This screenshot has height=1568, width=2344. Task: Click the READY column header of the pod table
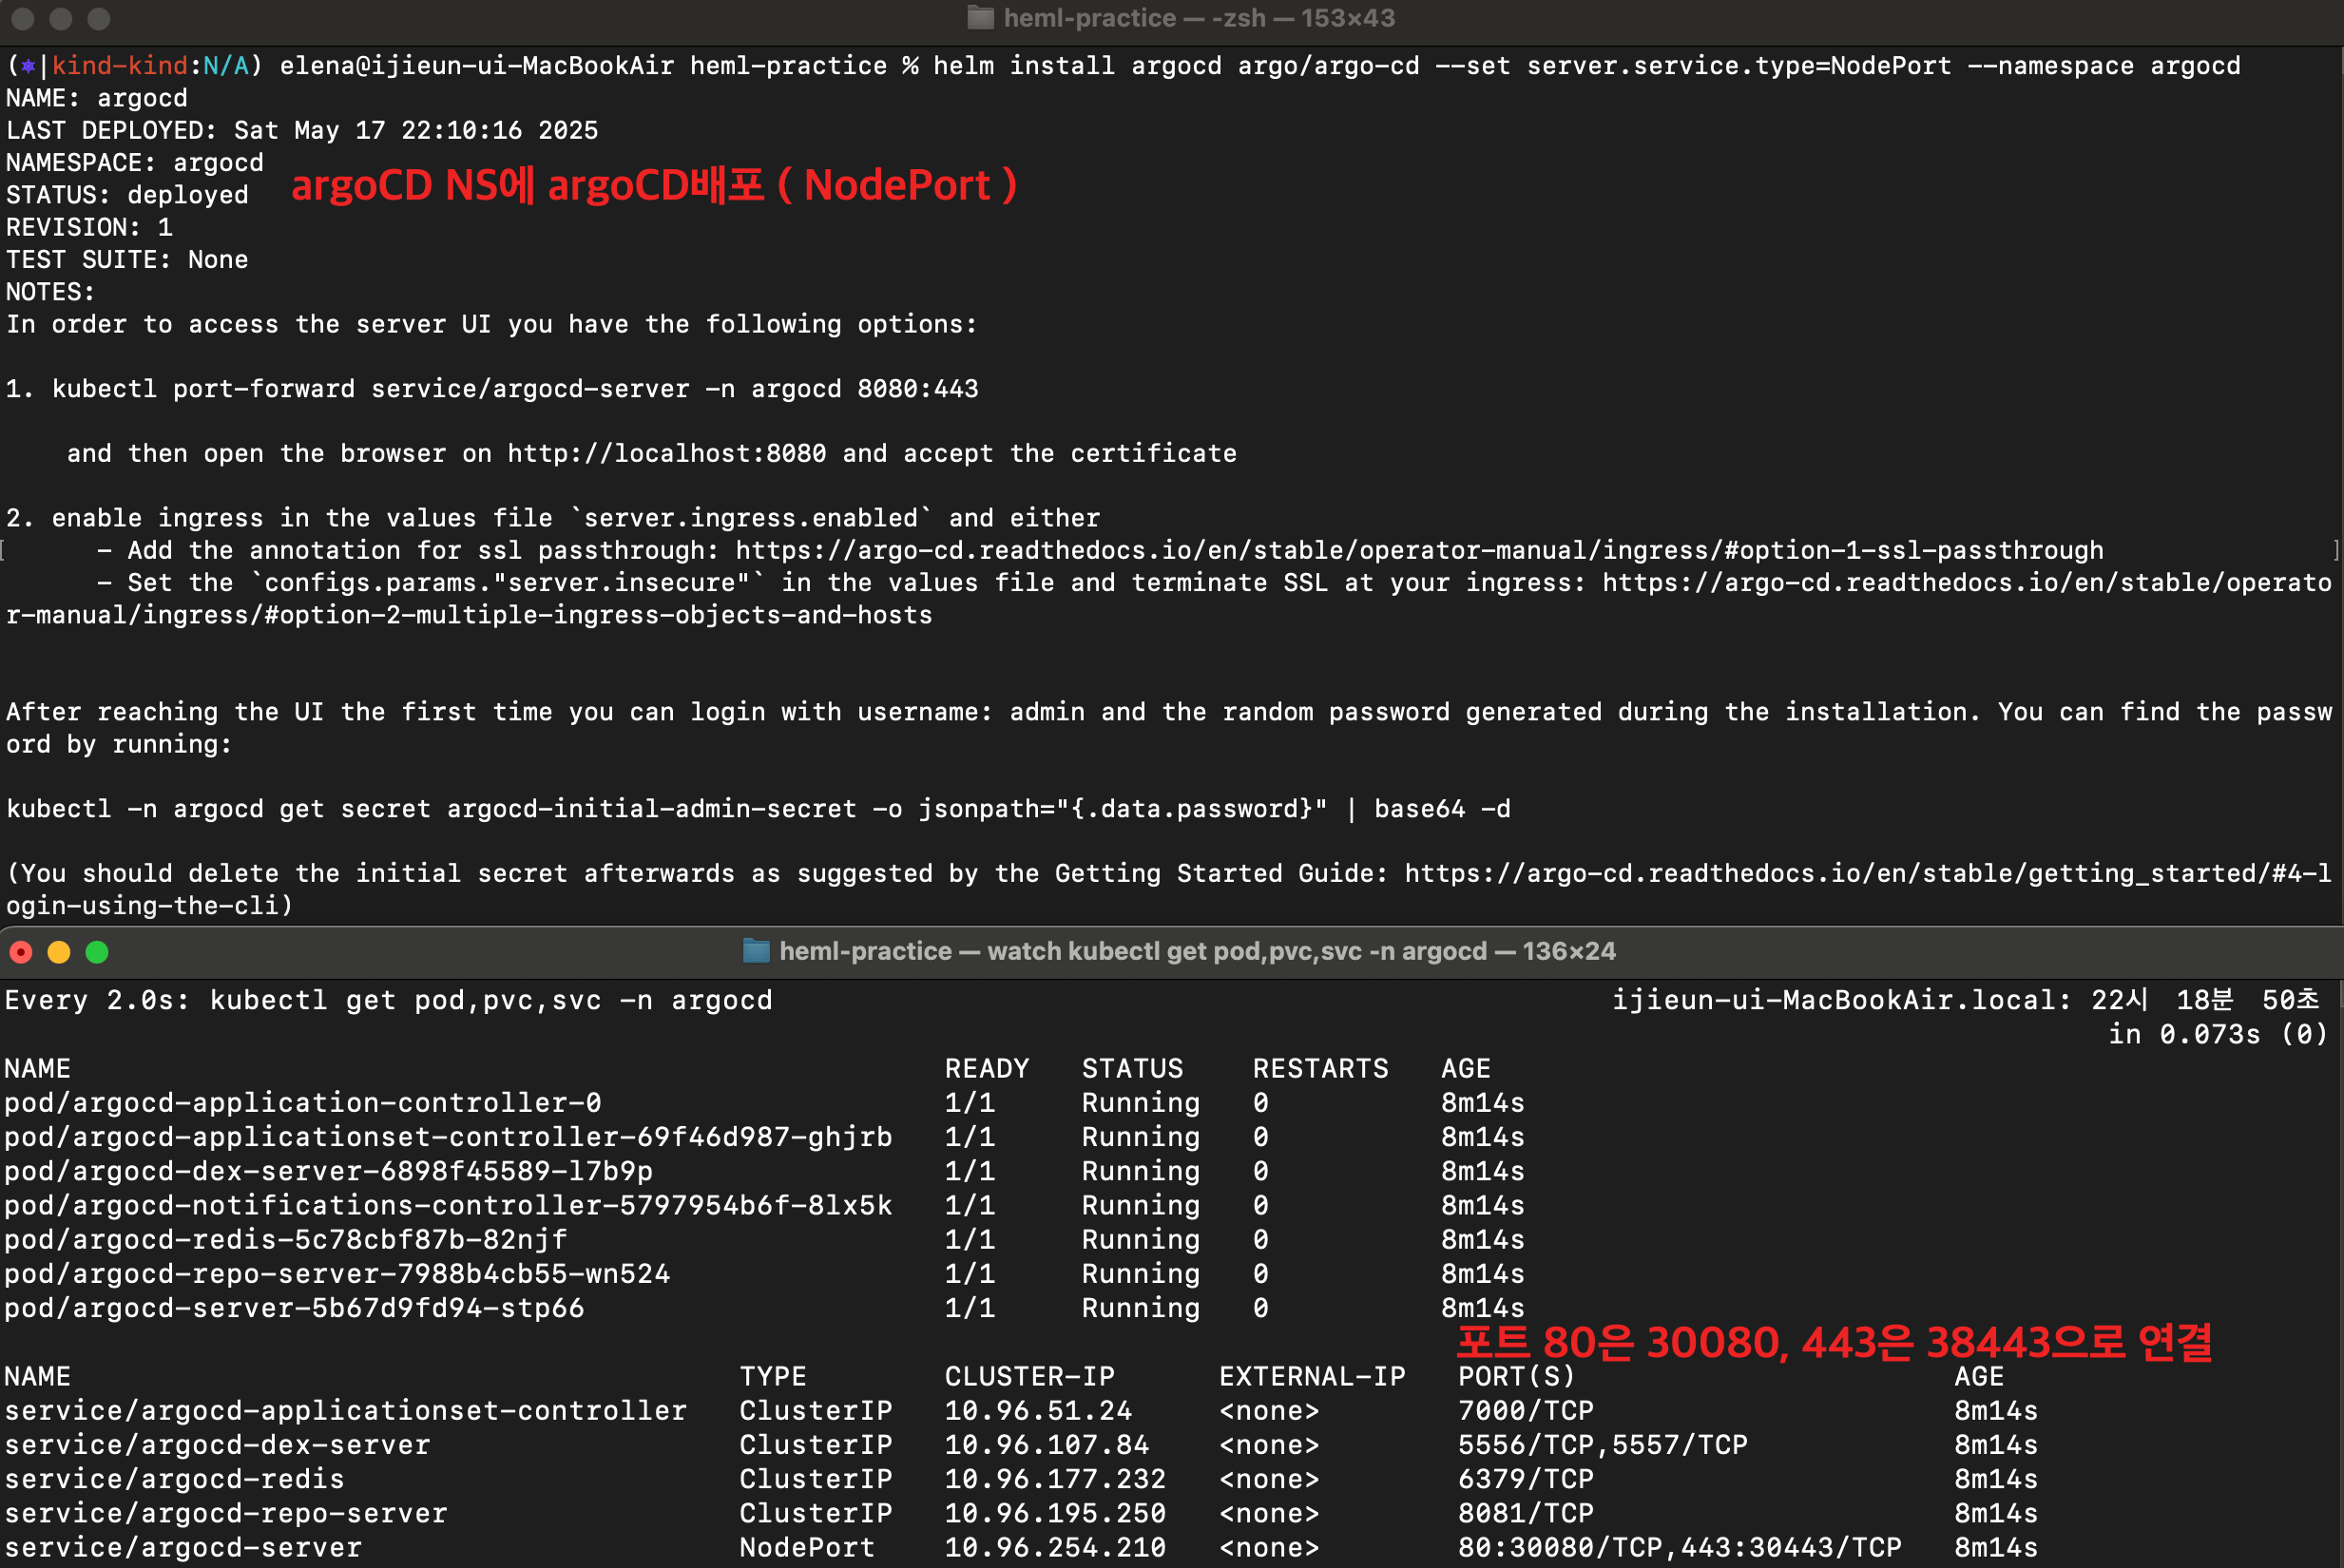tap(987, 1068)
